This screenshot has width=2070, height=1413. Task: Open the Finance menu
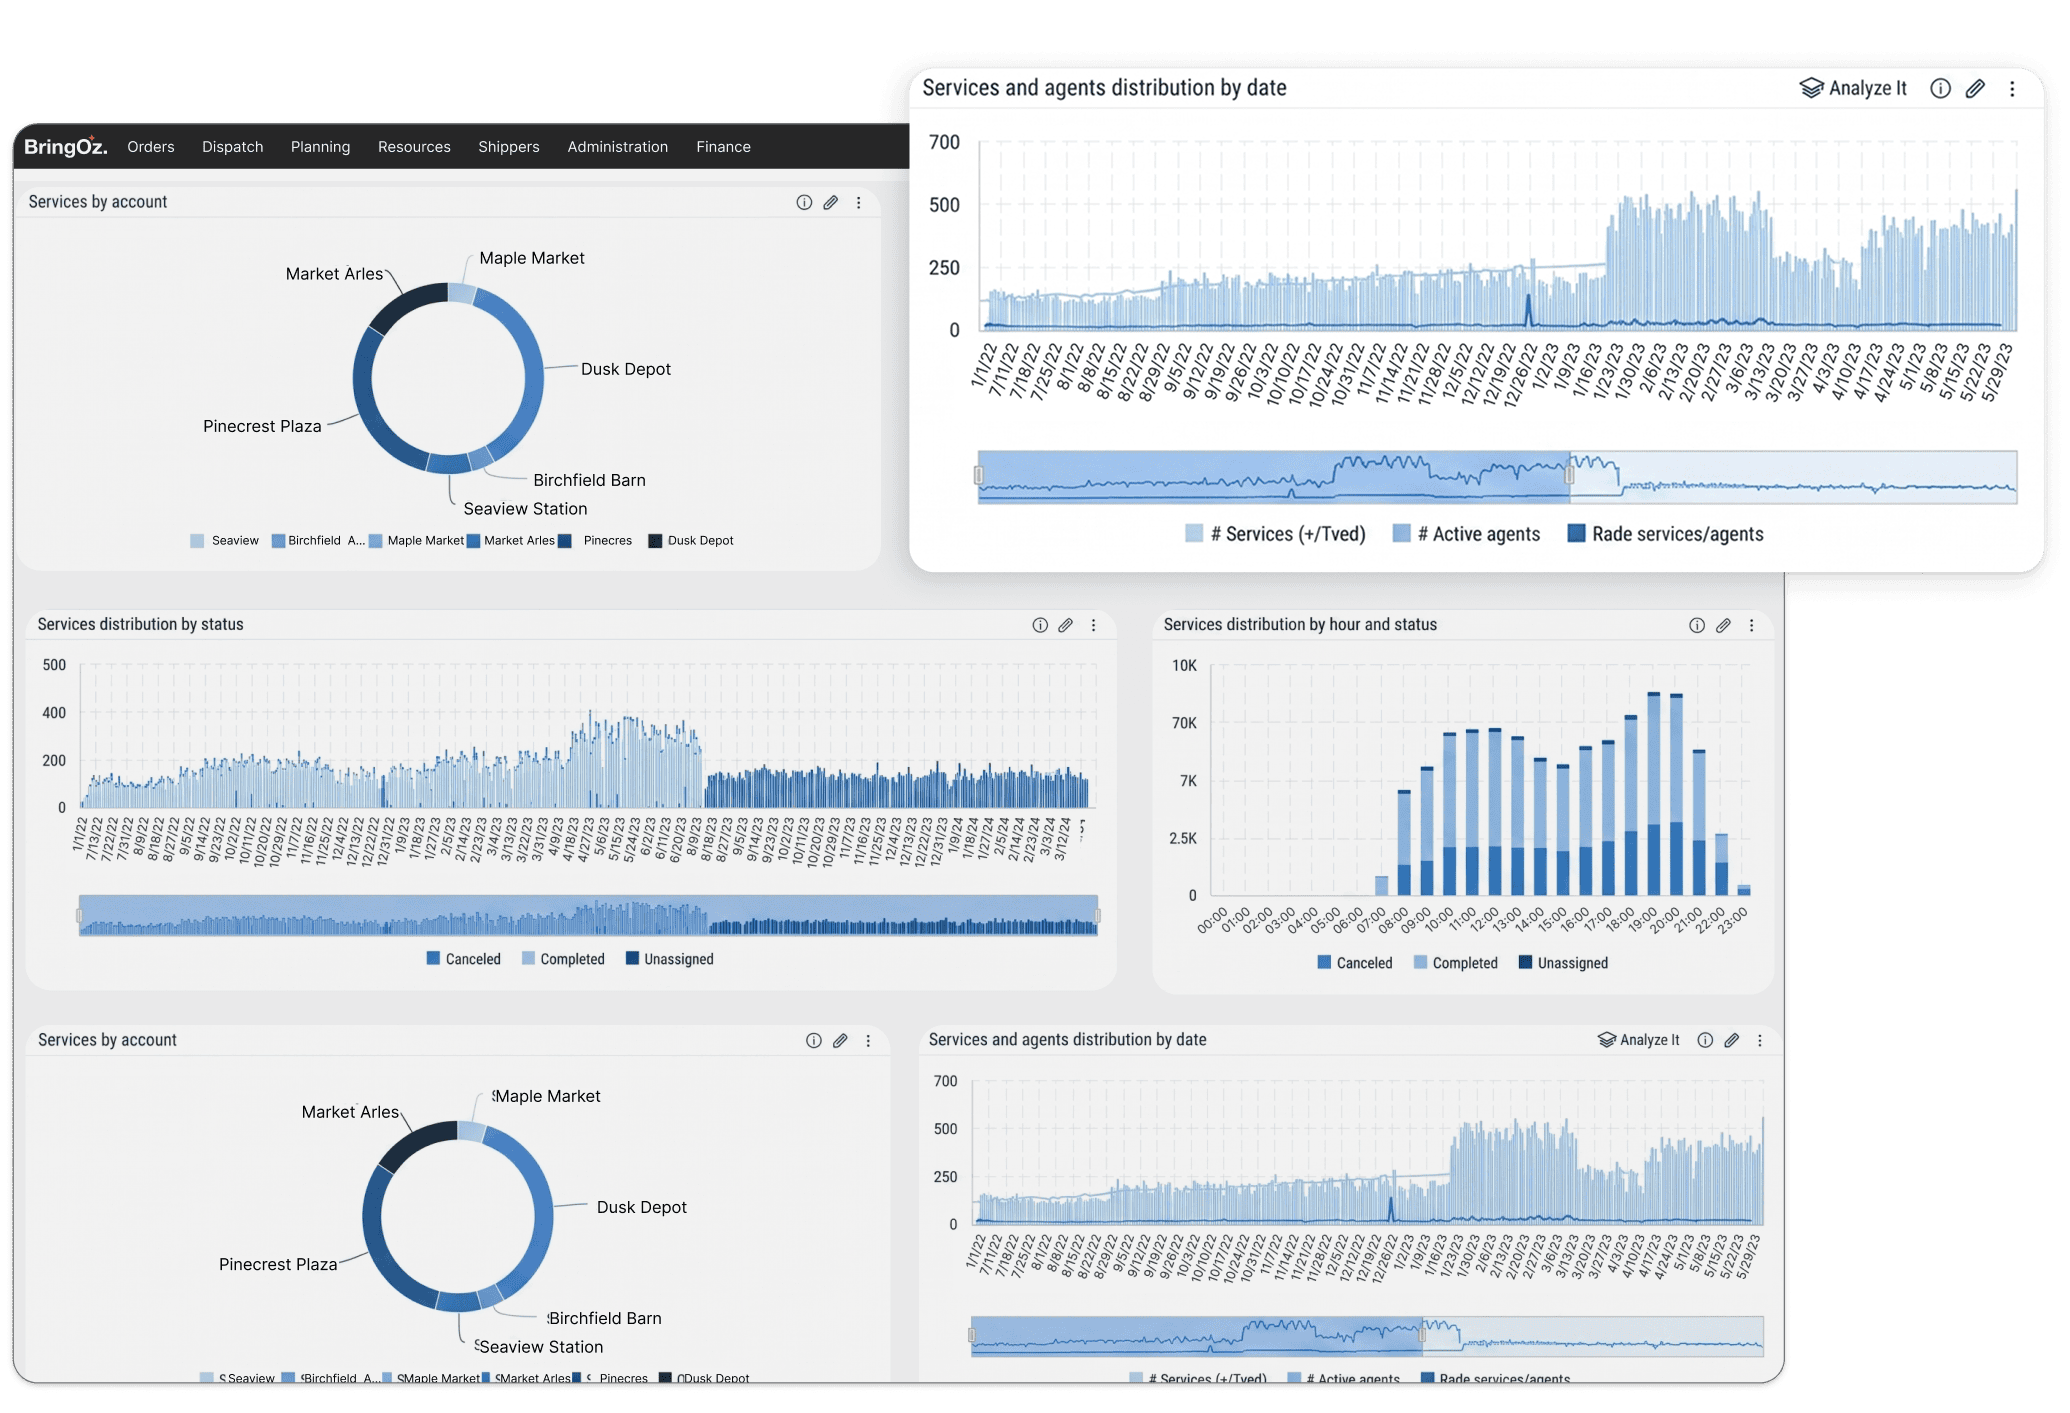724,147
